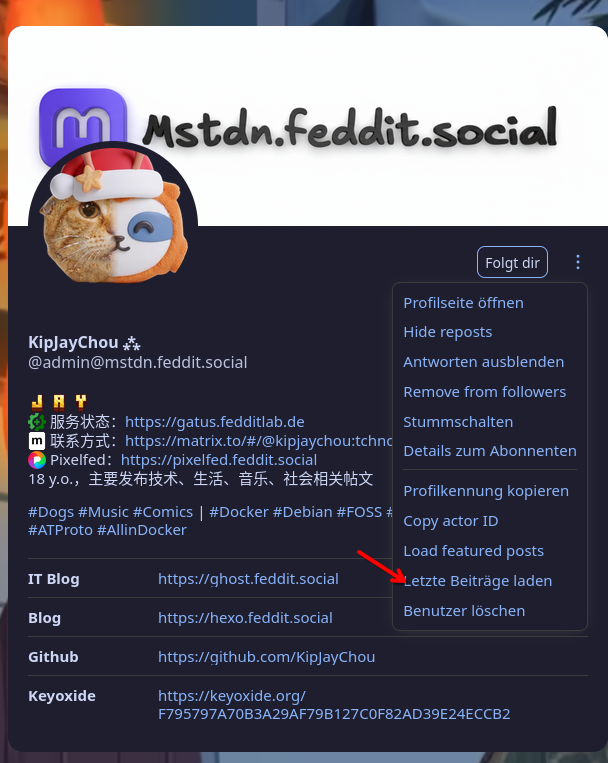Choose 'Remove from followers'
Viewport: 608px width, 763px height.
pyautogui.click(x=484, y=392)
